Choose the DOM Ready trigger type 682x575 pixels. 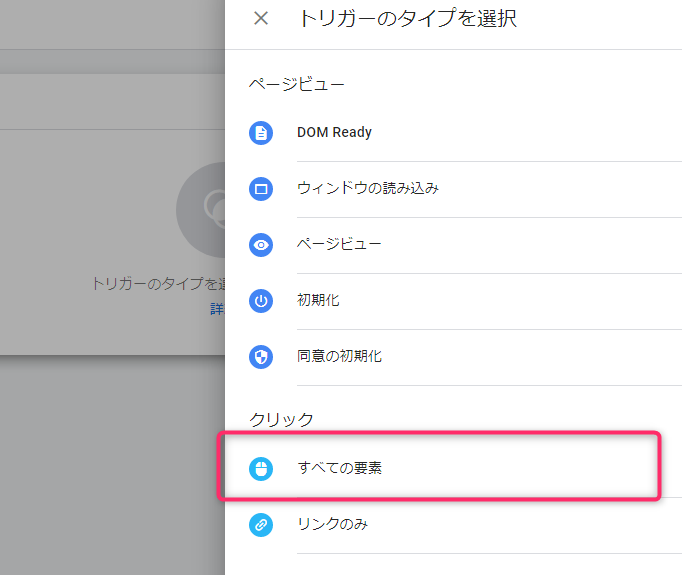point(453,133)
